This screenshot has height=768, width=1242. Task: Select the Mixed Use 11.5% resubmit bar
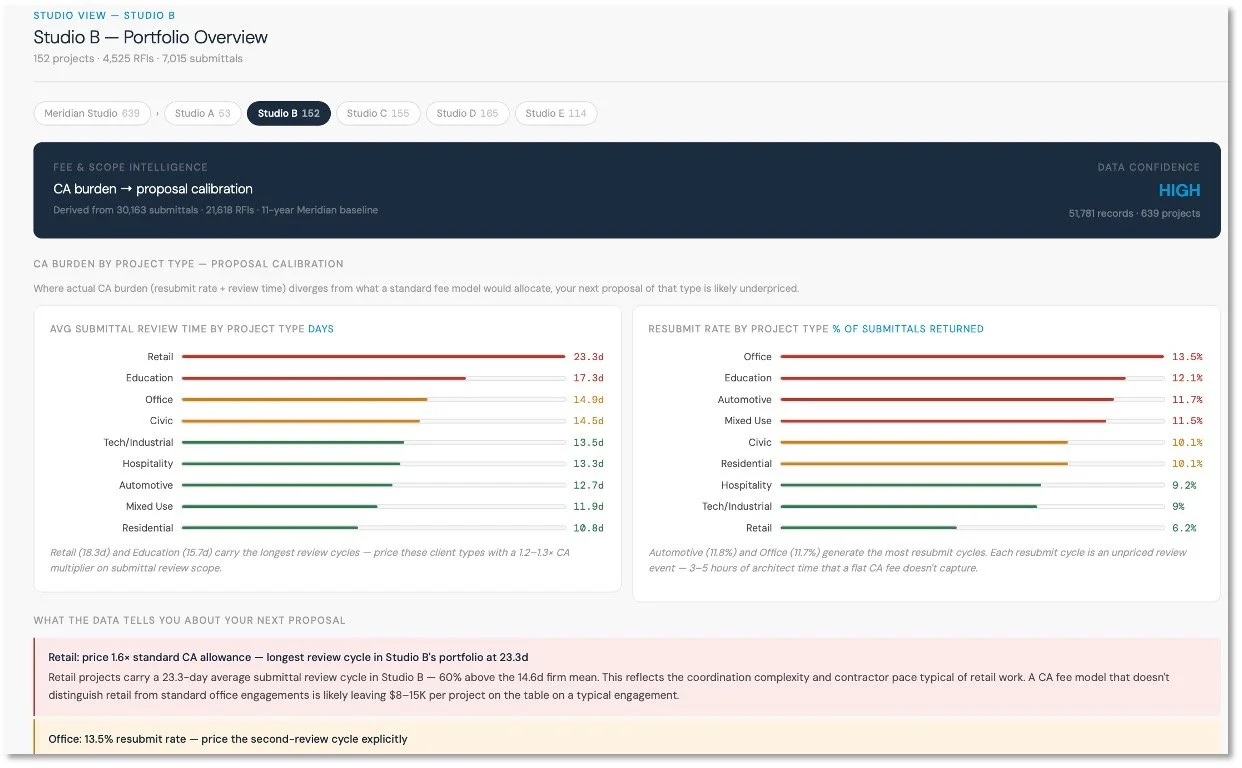click(972, 421)
